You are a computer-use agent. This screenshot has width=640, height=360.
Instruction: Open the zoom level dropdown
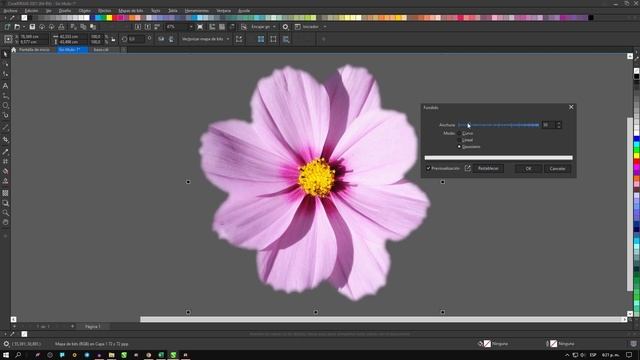pyautogui.click(x=191, y=27)
